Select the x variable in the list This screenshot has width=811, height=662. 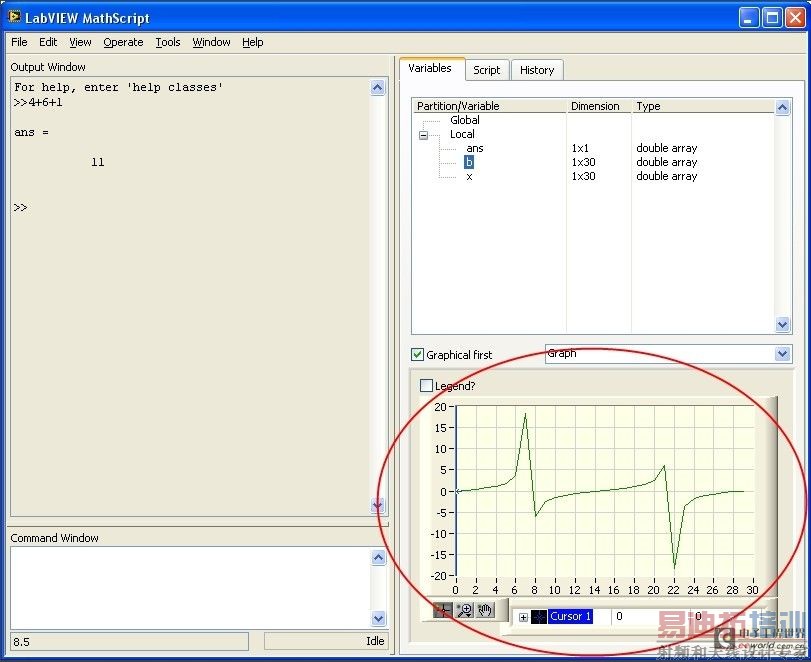pyautogui.click(x=469, y=176)
